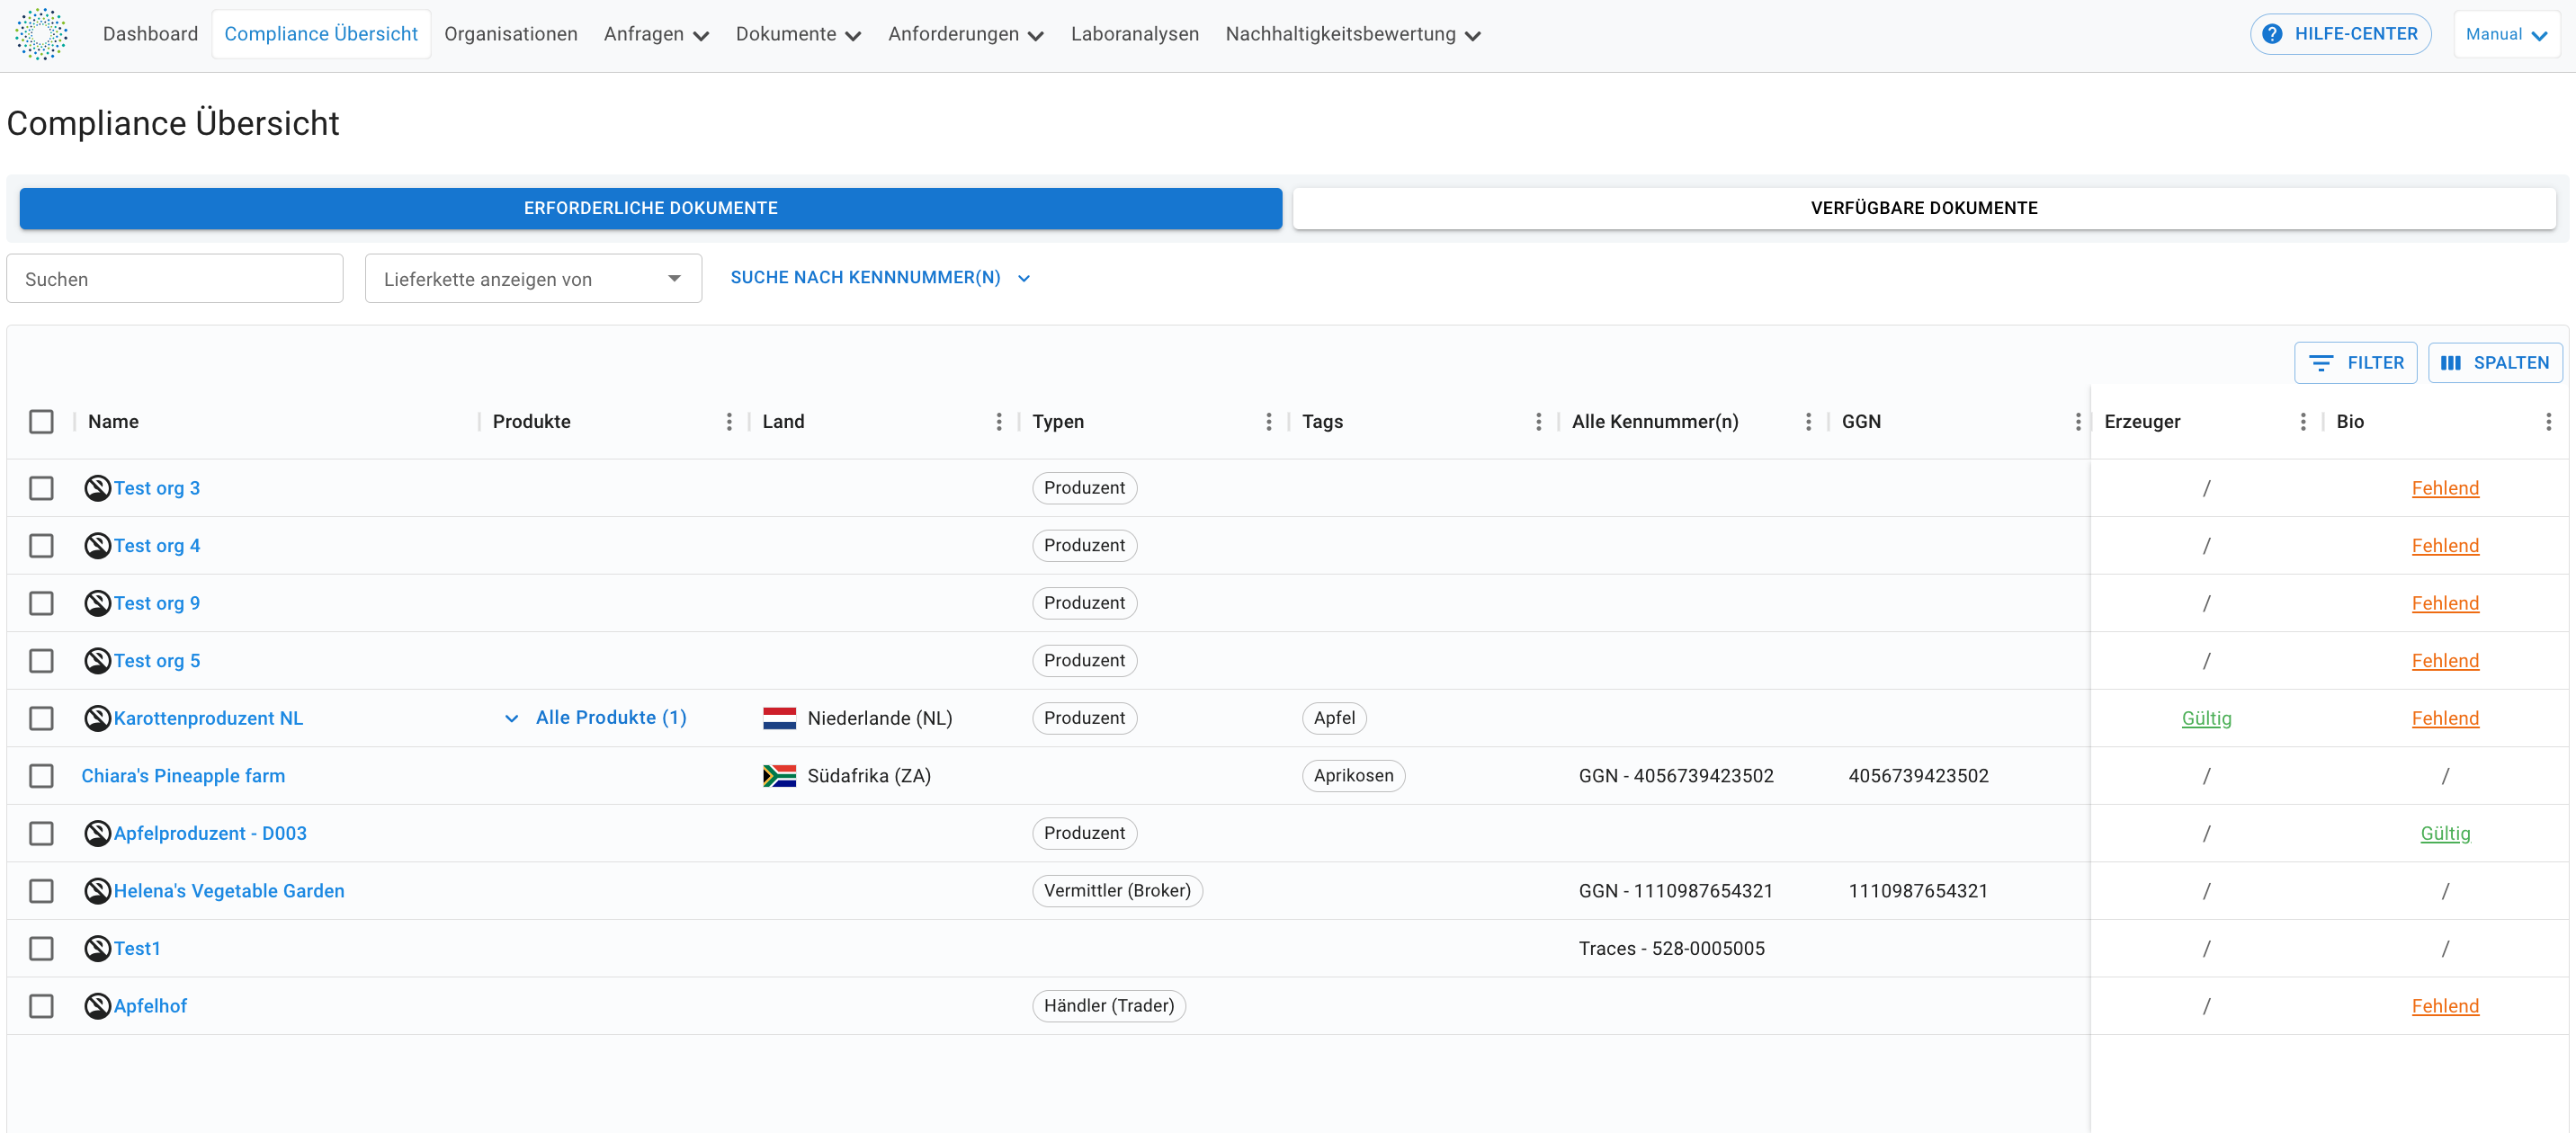
Task: Expand Alle Produkte (1) for Karottenproduzent NL
Action: pyautogui.click(x=596, y=718)
